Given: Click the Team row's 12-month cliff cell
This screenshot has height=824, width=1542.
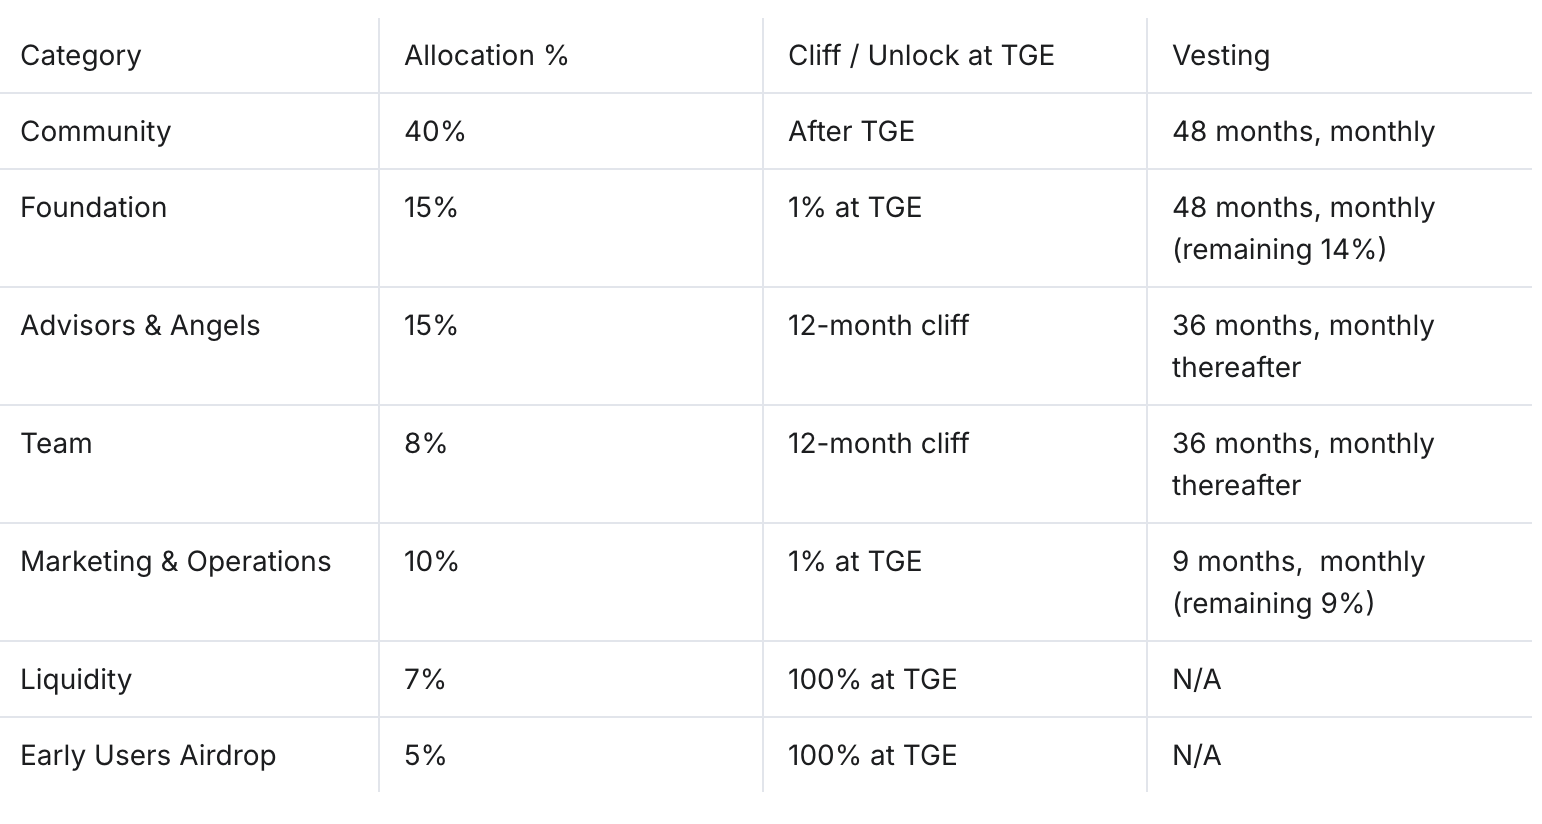Looking at the screenshot, I should (x=878, y=444).
